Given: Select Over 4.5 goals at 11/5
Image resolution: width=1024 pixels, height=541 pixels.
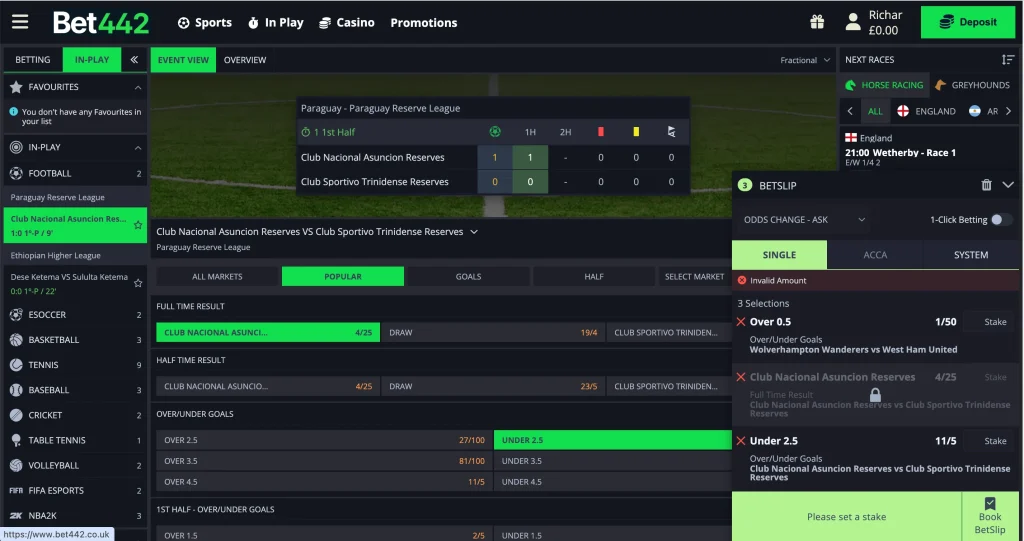Looking at the screenshot, I should click(324, 482).
